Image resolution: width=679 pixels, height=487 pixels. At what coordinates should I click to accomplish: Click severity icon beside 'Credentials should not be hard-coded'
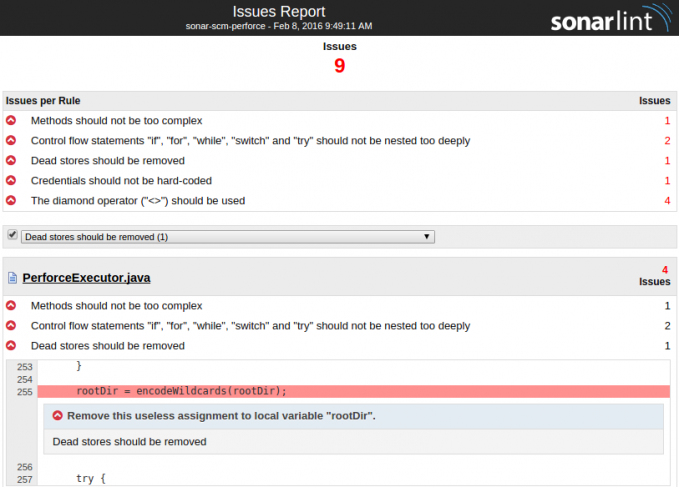click(11, 180)
